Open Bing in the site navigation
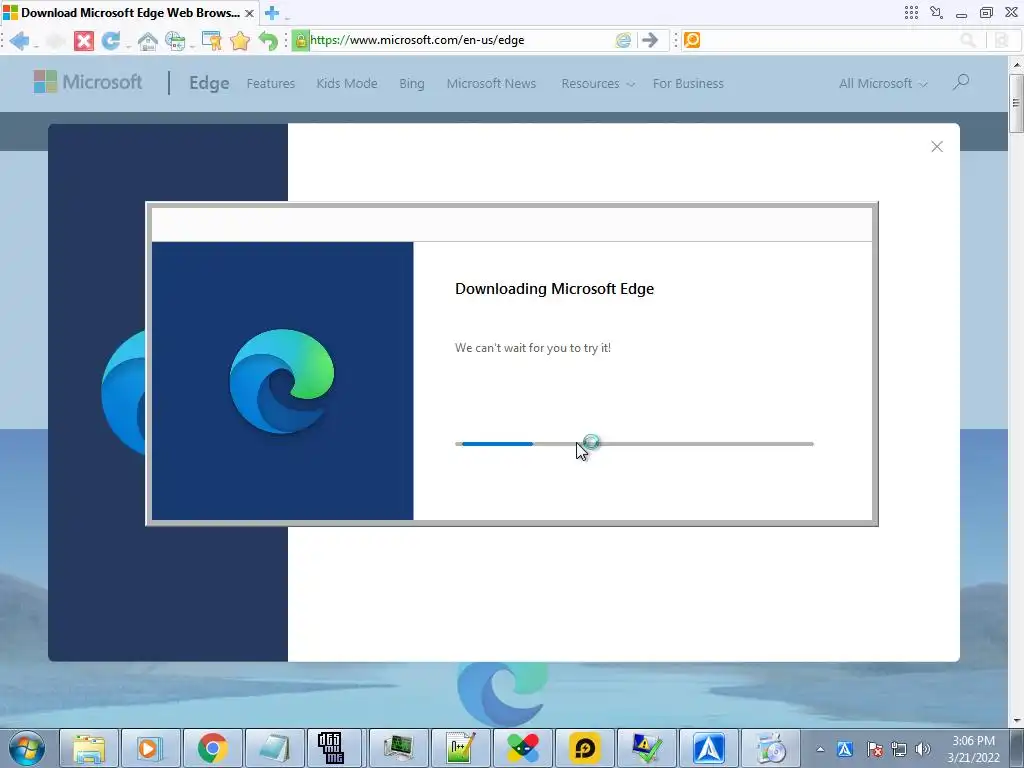The image size is (1024, 768). (x=411, y=84)
